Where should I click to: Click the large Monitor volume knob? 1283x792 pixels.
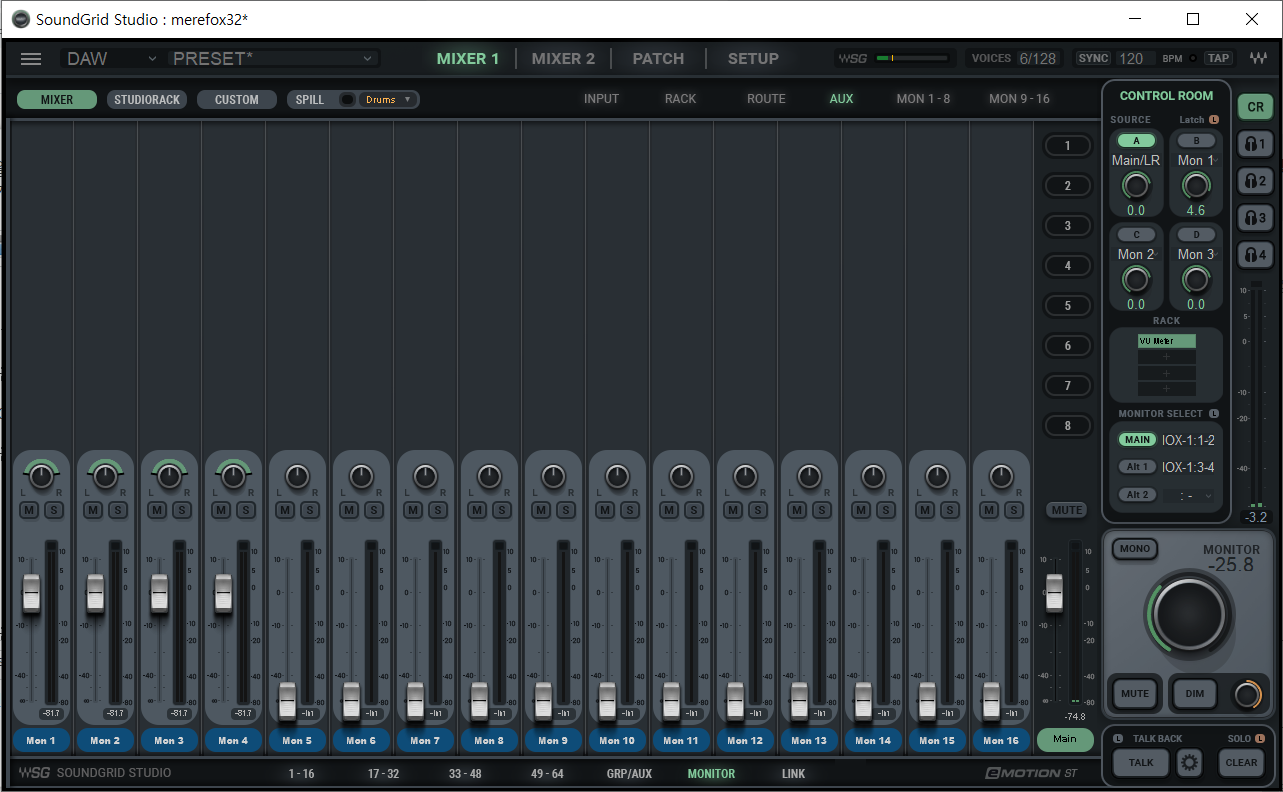(x=1188, y=613)
